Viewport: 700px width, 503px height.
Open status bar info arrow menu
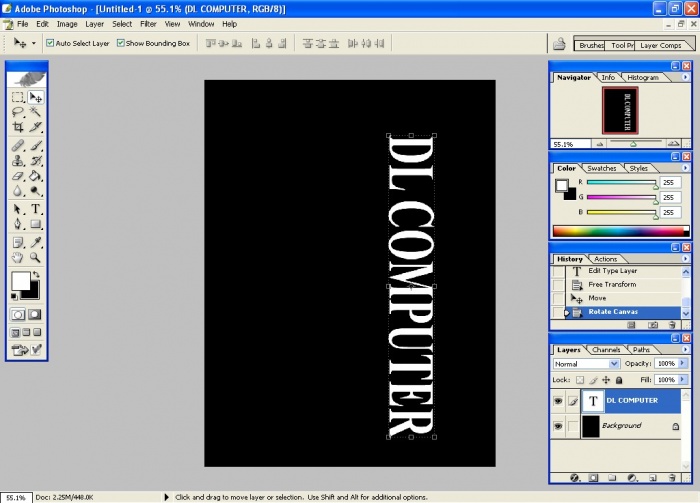(167, 497)
